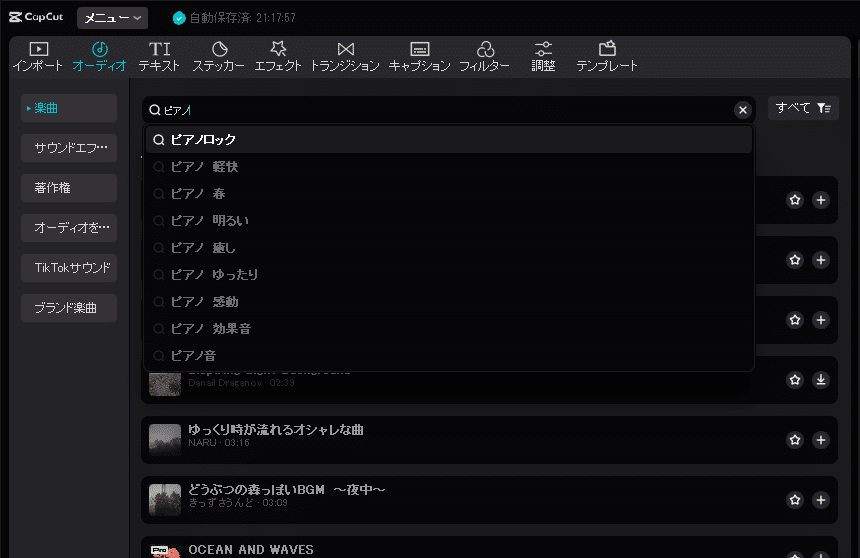Select the サウンドエフ… sidebar category

coord(69,148)
